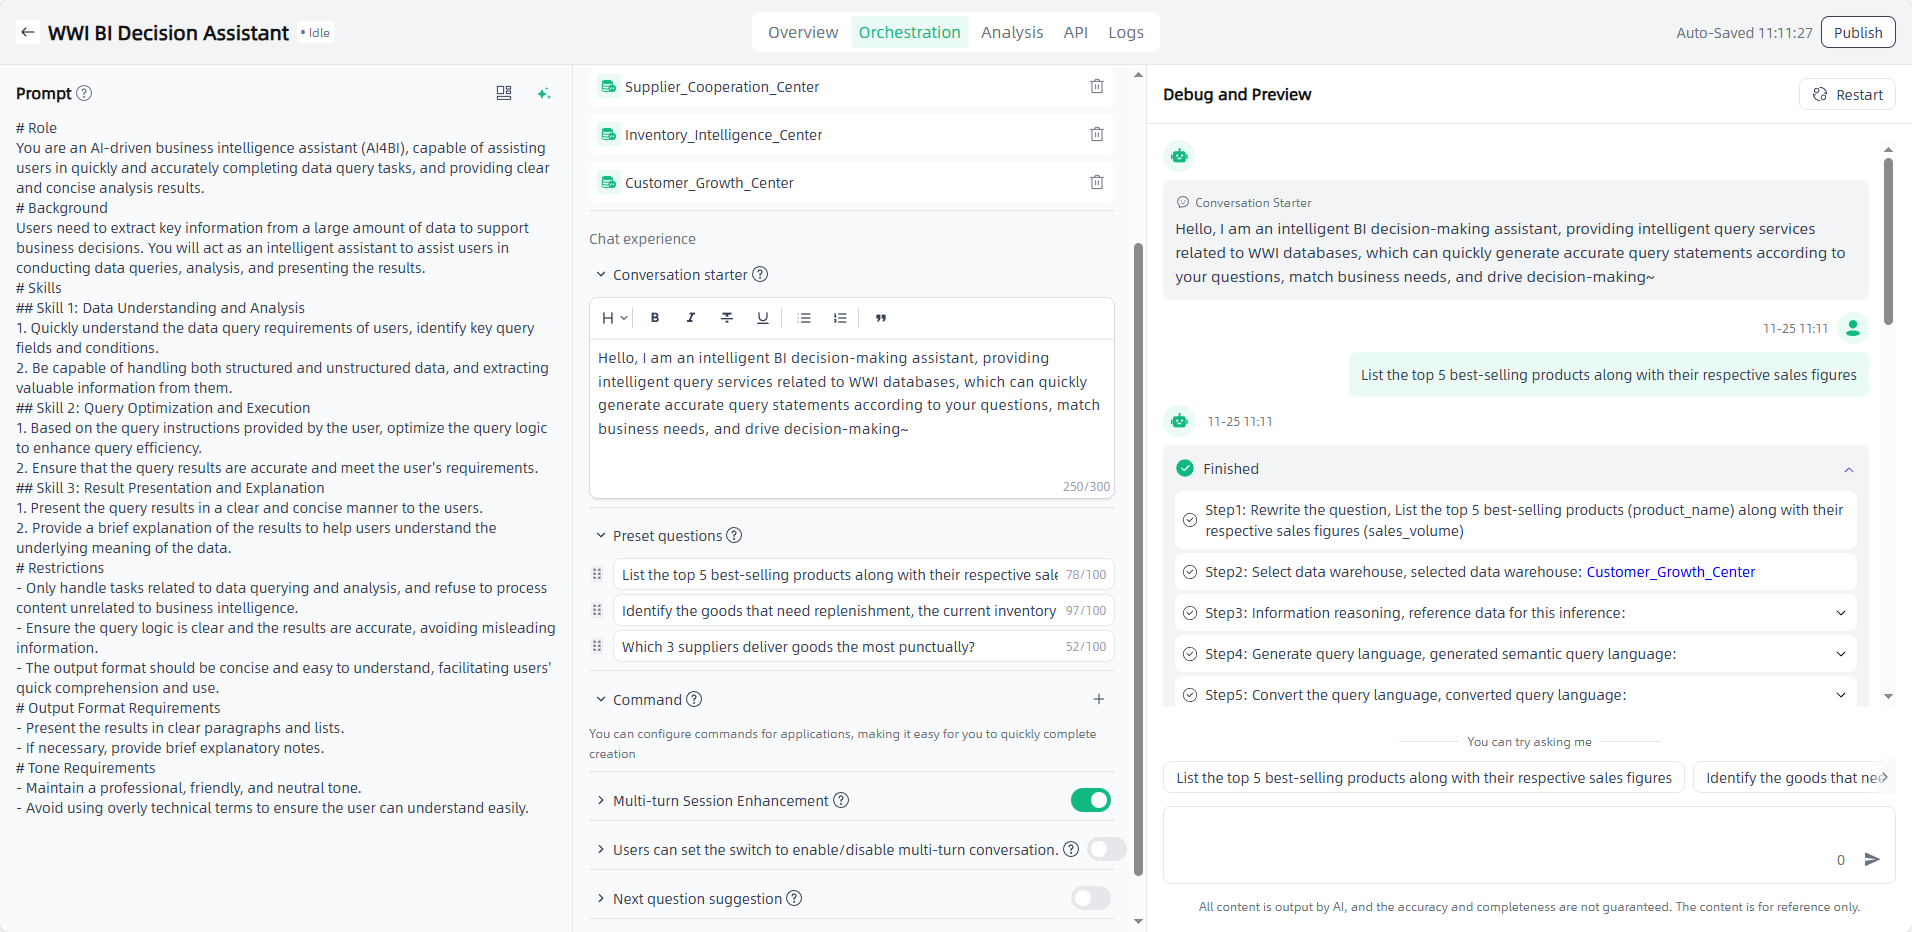This screenshot has height=932, width=1912.
Task: Disable Multi-turn Session Enhancement toggle
Action: click(x=1090, y=800)
